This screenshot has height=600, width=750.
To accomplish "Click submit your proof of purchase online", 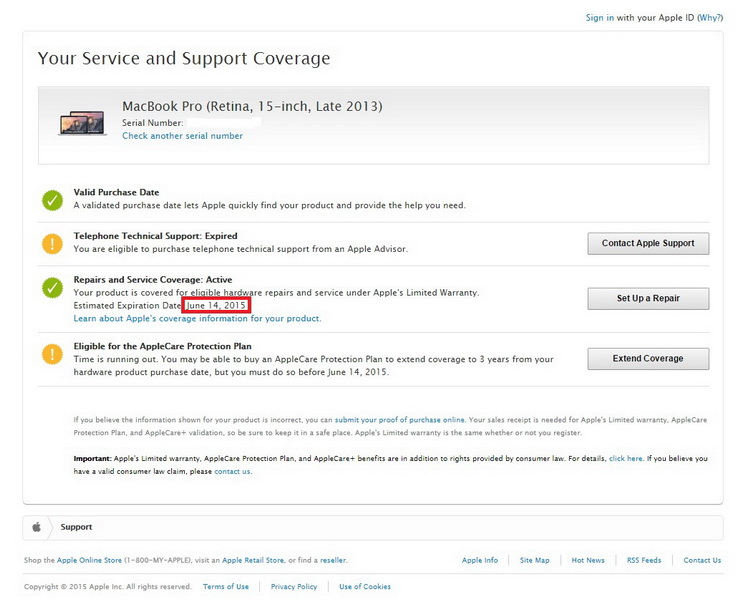I will coord(399,420).
